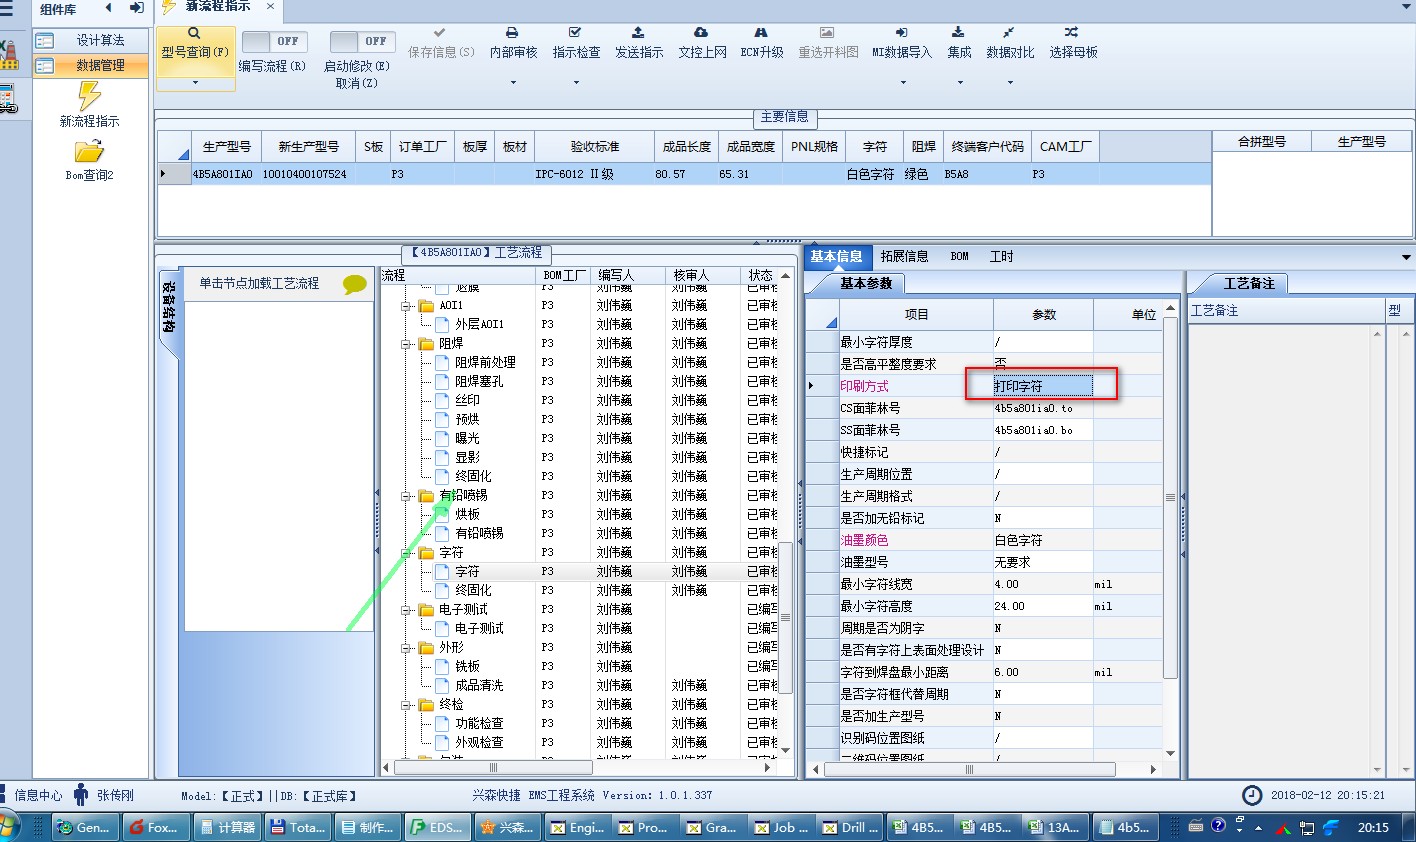1416x842 pixels.
Task: Click the 张传刚 user icon in status bar
Action: (81, 795)
